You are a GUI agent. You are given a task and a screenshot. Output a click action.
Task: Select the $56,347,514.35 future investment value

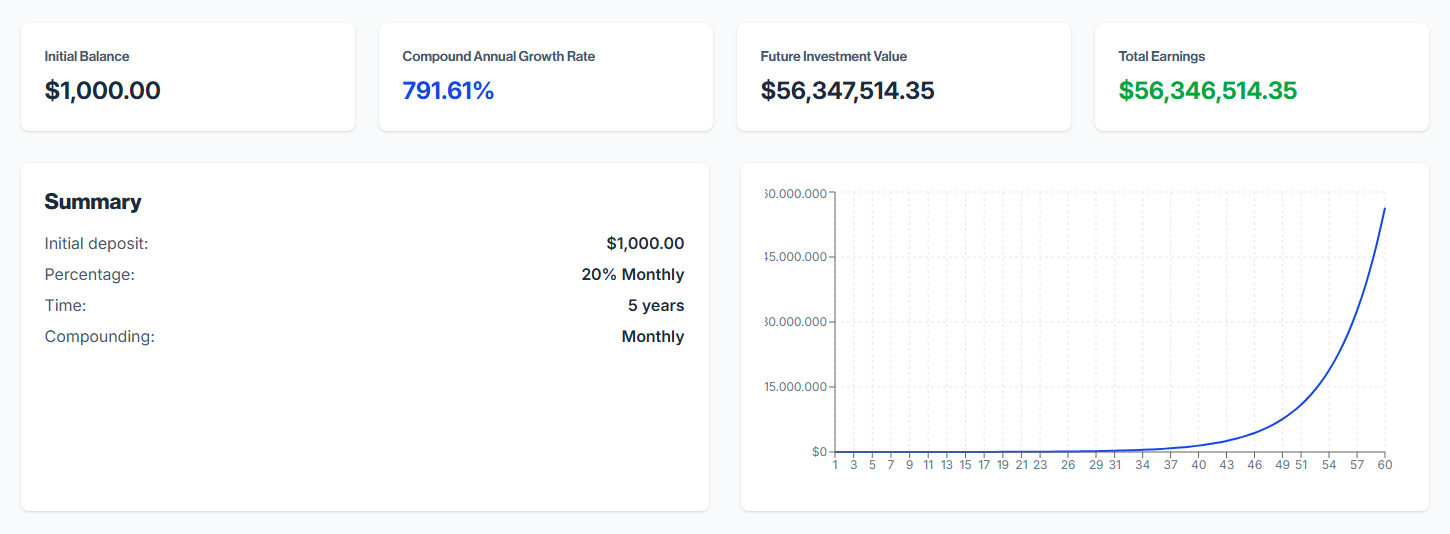click(847, 91)
